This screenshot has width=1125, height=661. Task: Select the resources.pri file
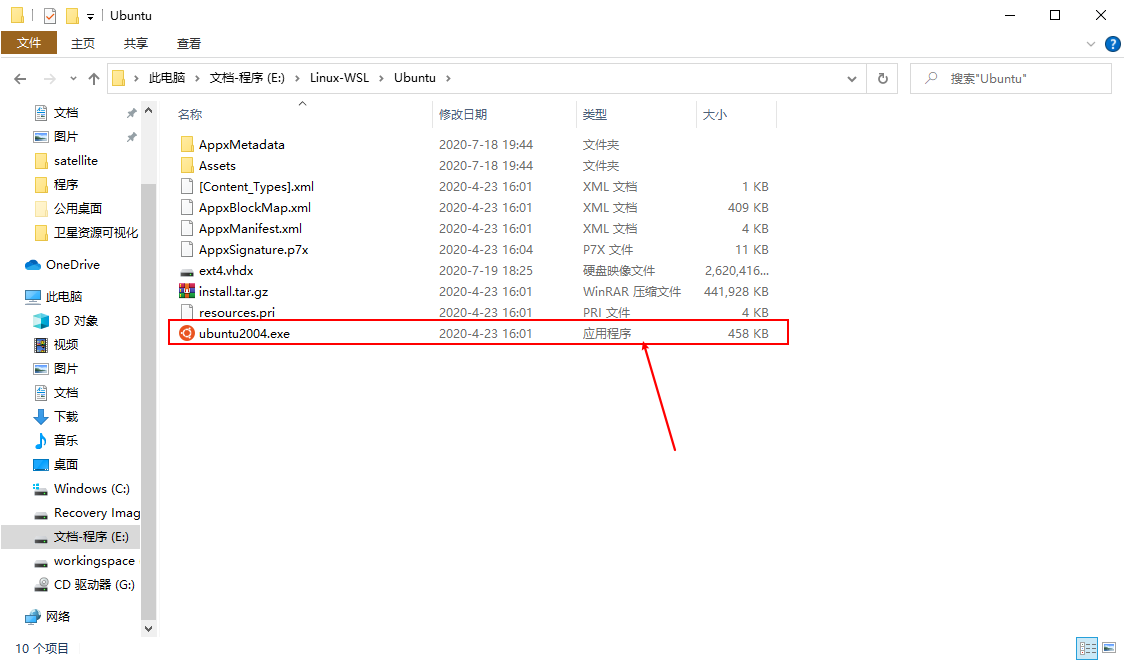click(237, 313)
